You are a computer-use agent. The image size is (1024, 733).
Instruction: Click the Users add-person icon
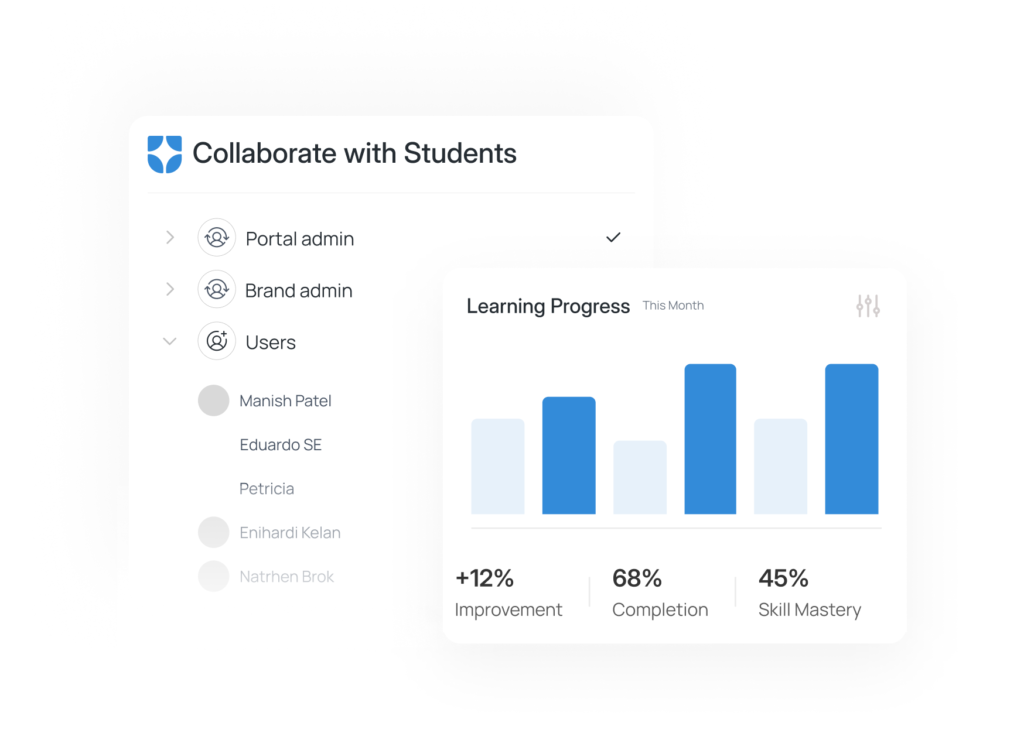coord(216,342)
